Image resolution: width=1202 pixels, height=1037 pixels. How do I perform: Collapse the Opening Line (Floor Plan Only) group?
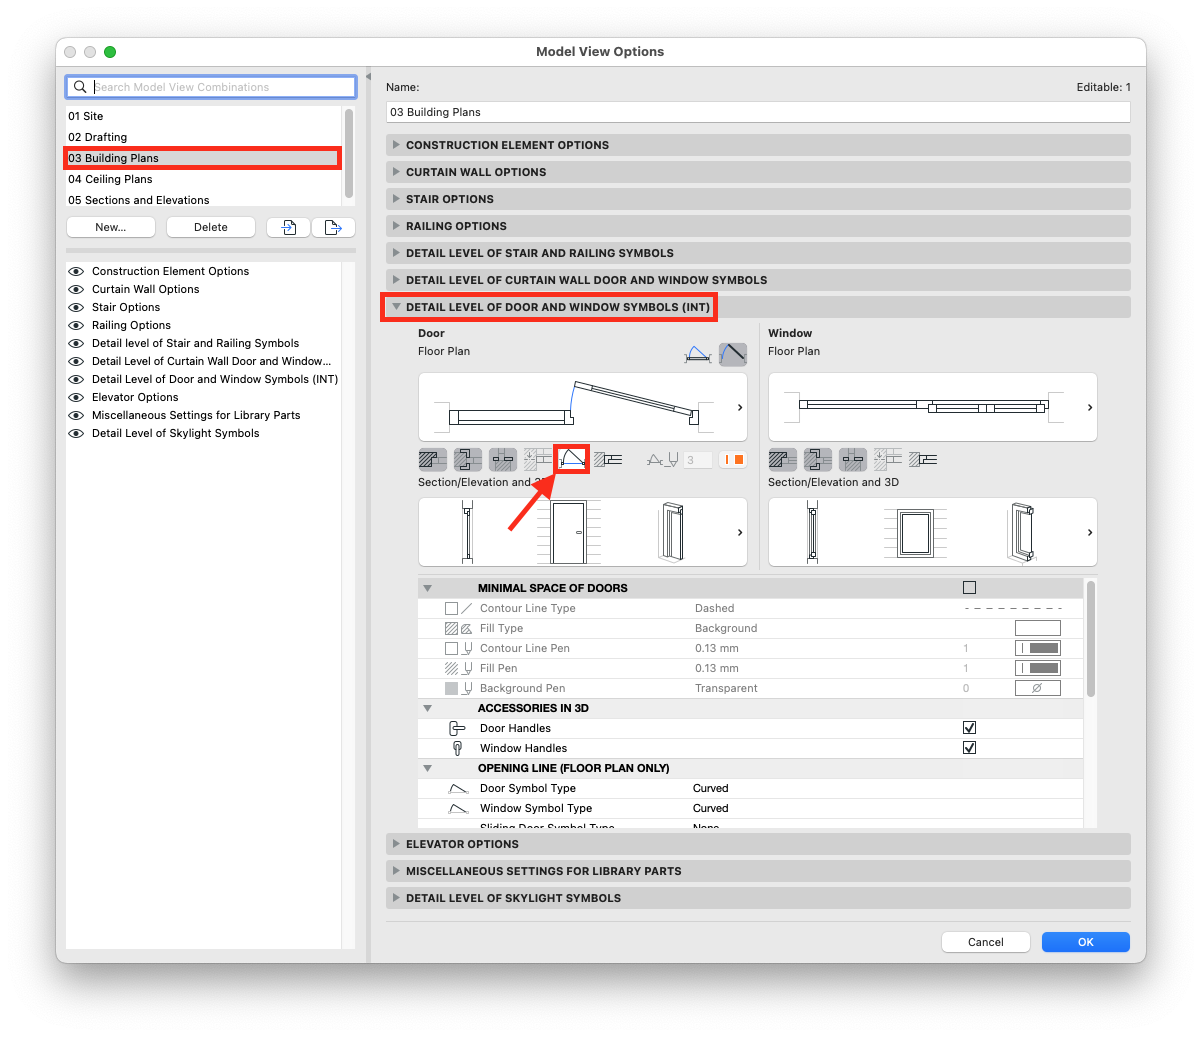click(427, 768)
